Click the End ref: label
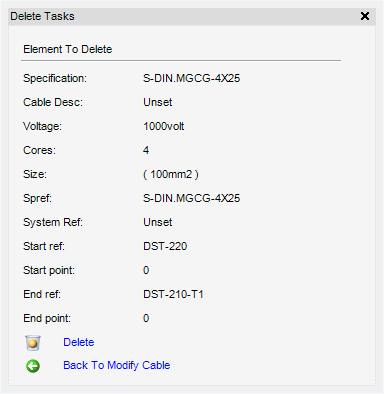Image resolution: width=384 pixels, height=394 pixels. click(x=42, y=294)
